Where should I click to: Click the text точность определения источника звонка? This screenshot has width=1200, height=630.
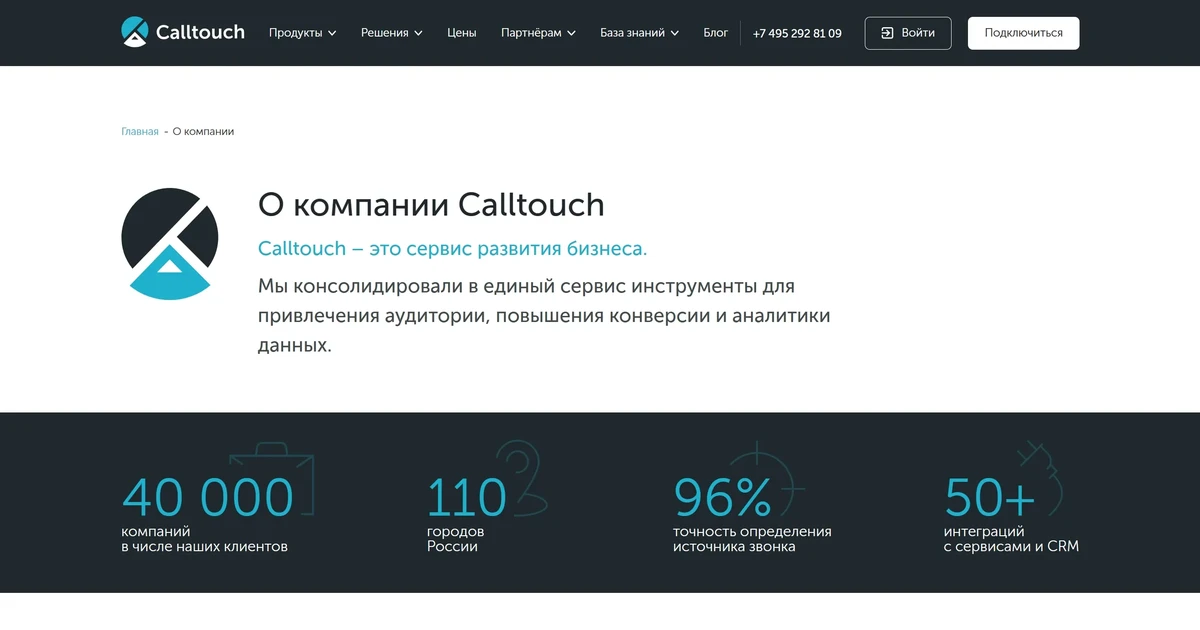752,539
